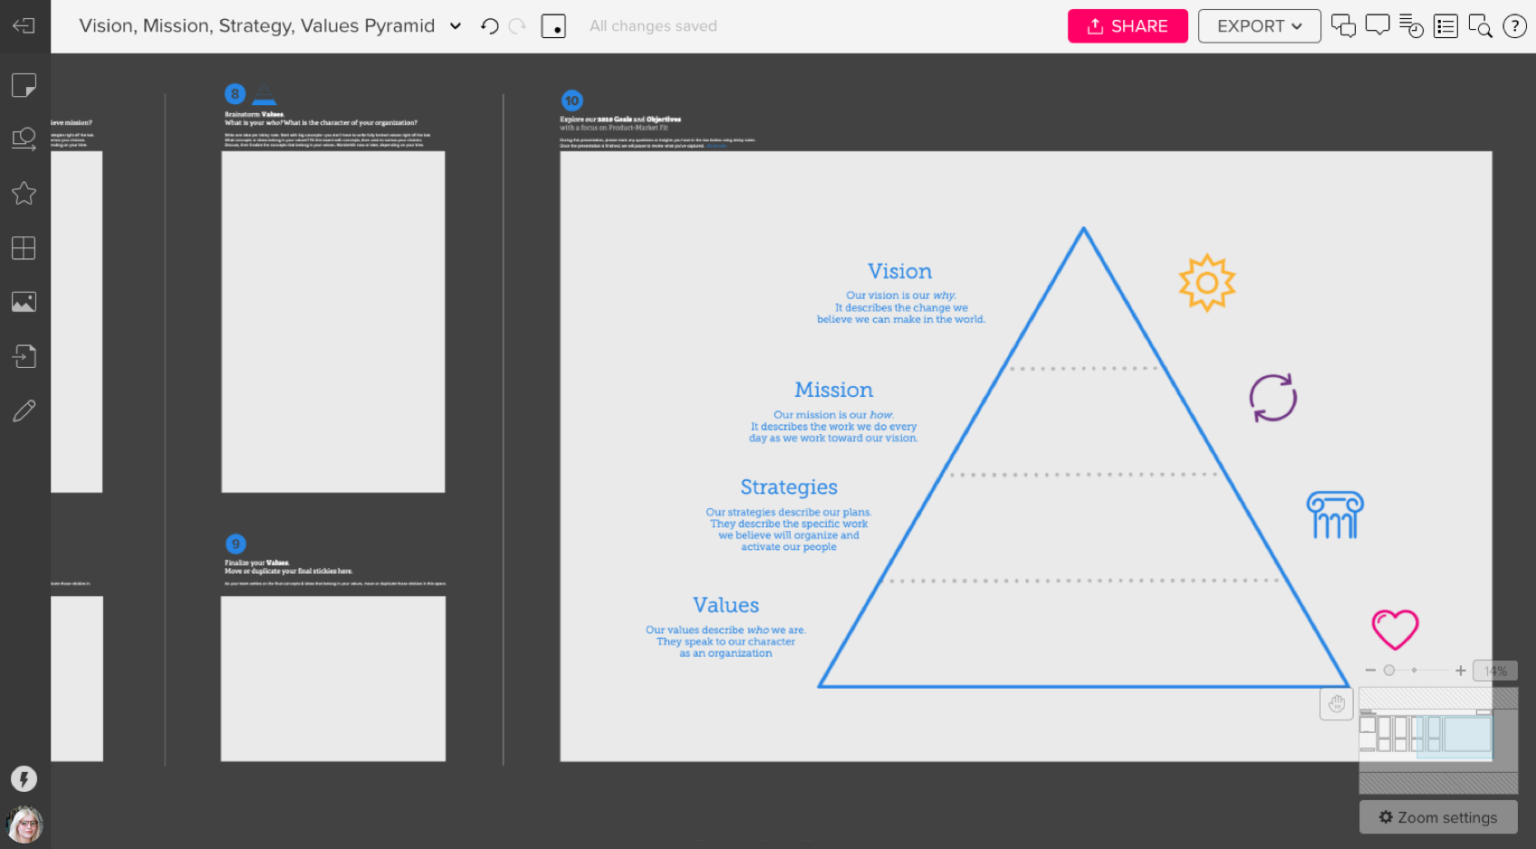
Task: Open the frameworks panel
Action: [x=23, y=247]
